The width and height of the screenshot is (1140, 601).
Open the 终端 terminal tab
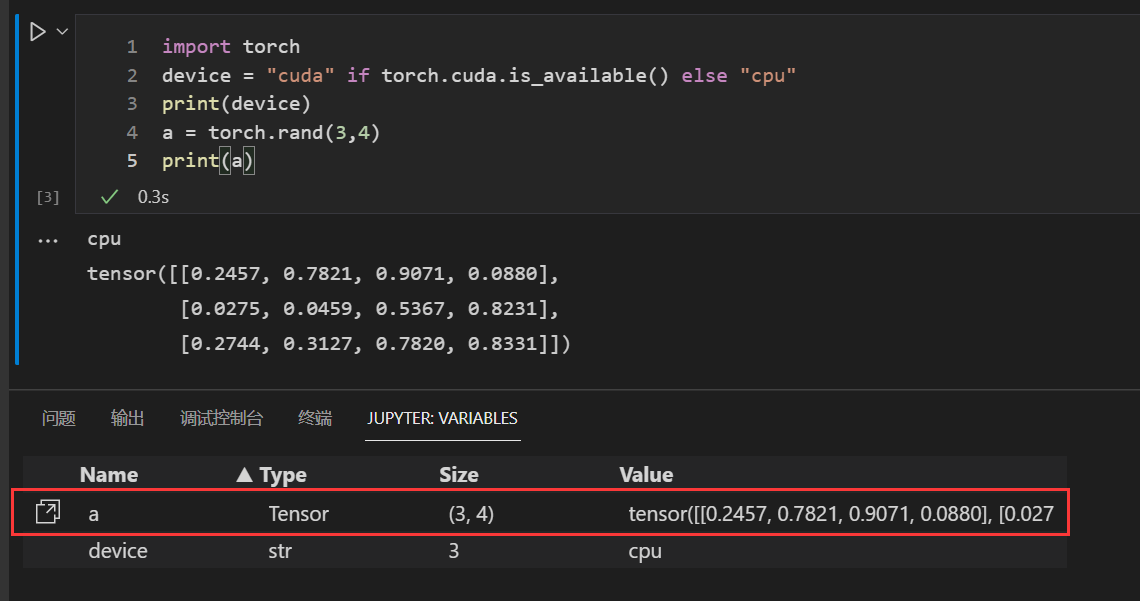tap(315, 418)
